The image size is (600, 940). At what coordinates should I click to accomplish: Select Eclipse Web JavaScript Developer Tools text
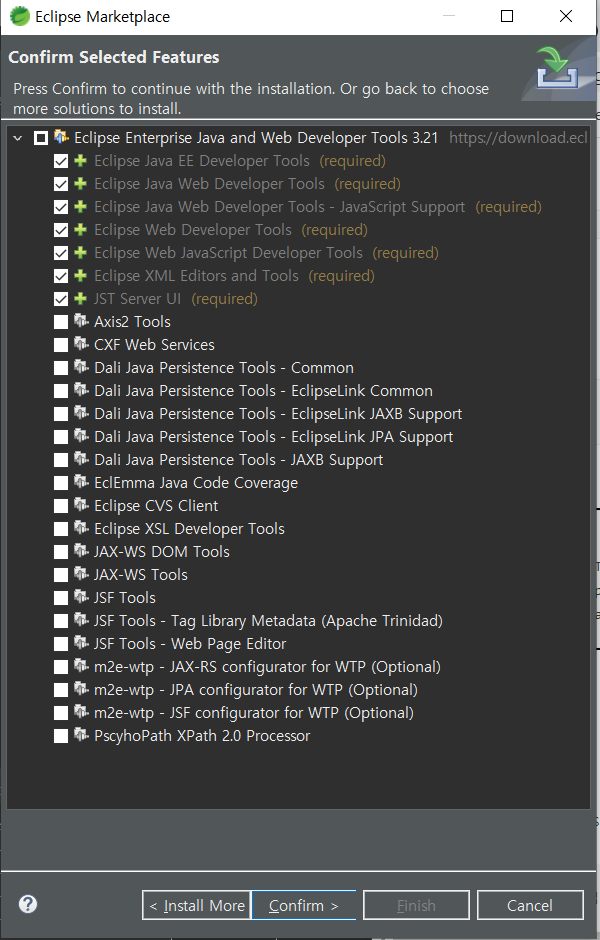point(228,253)
